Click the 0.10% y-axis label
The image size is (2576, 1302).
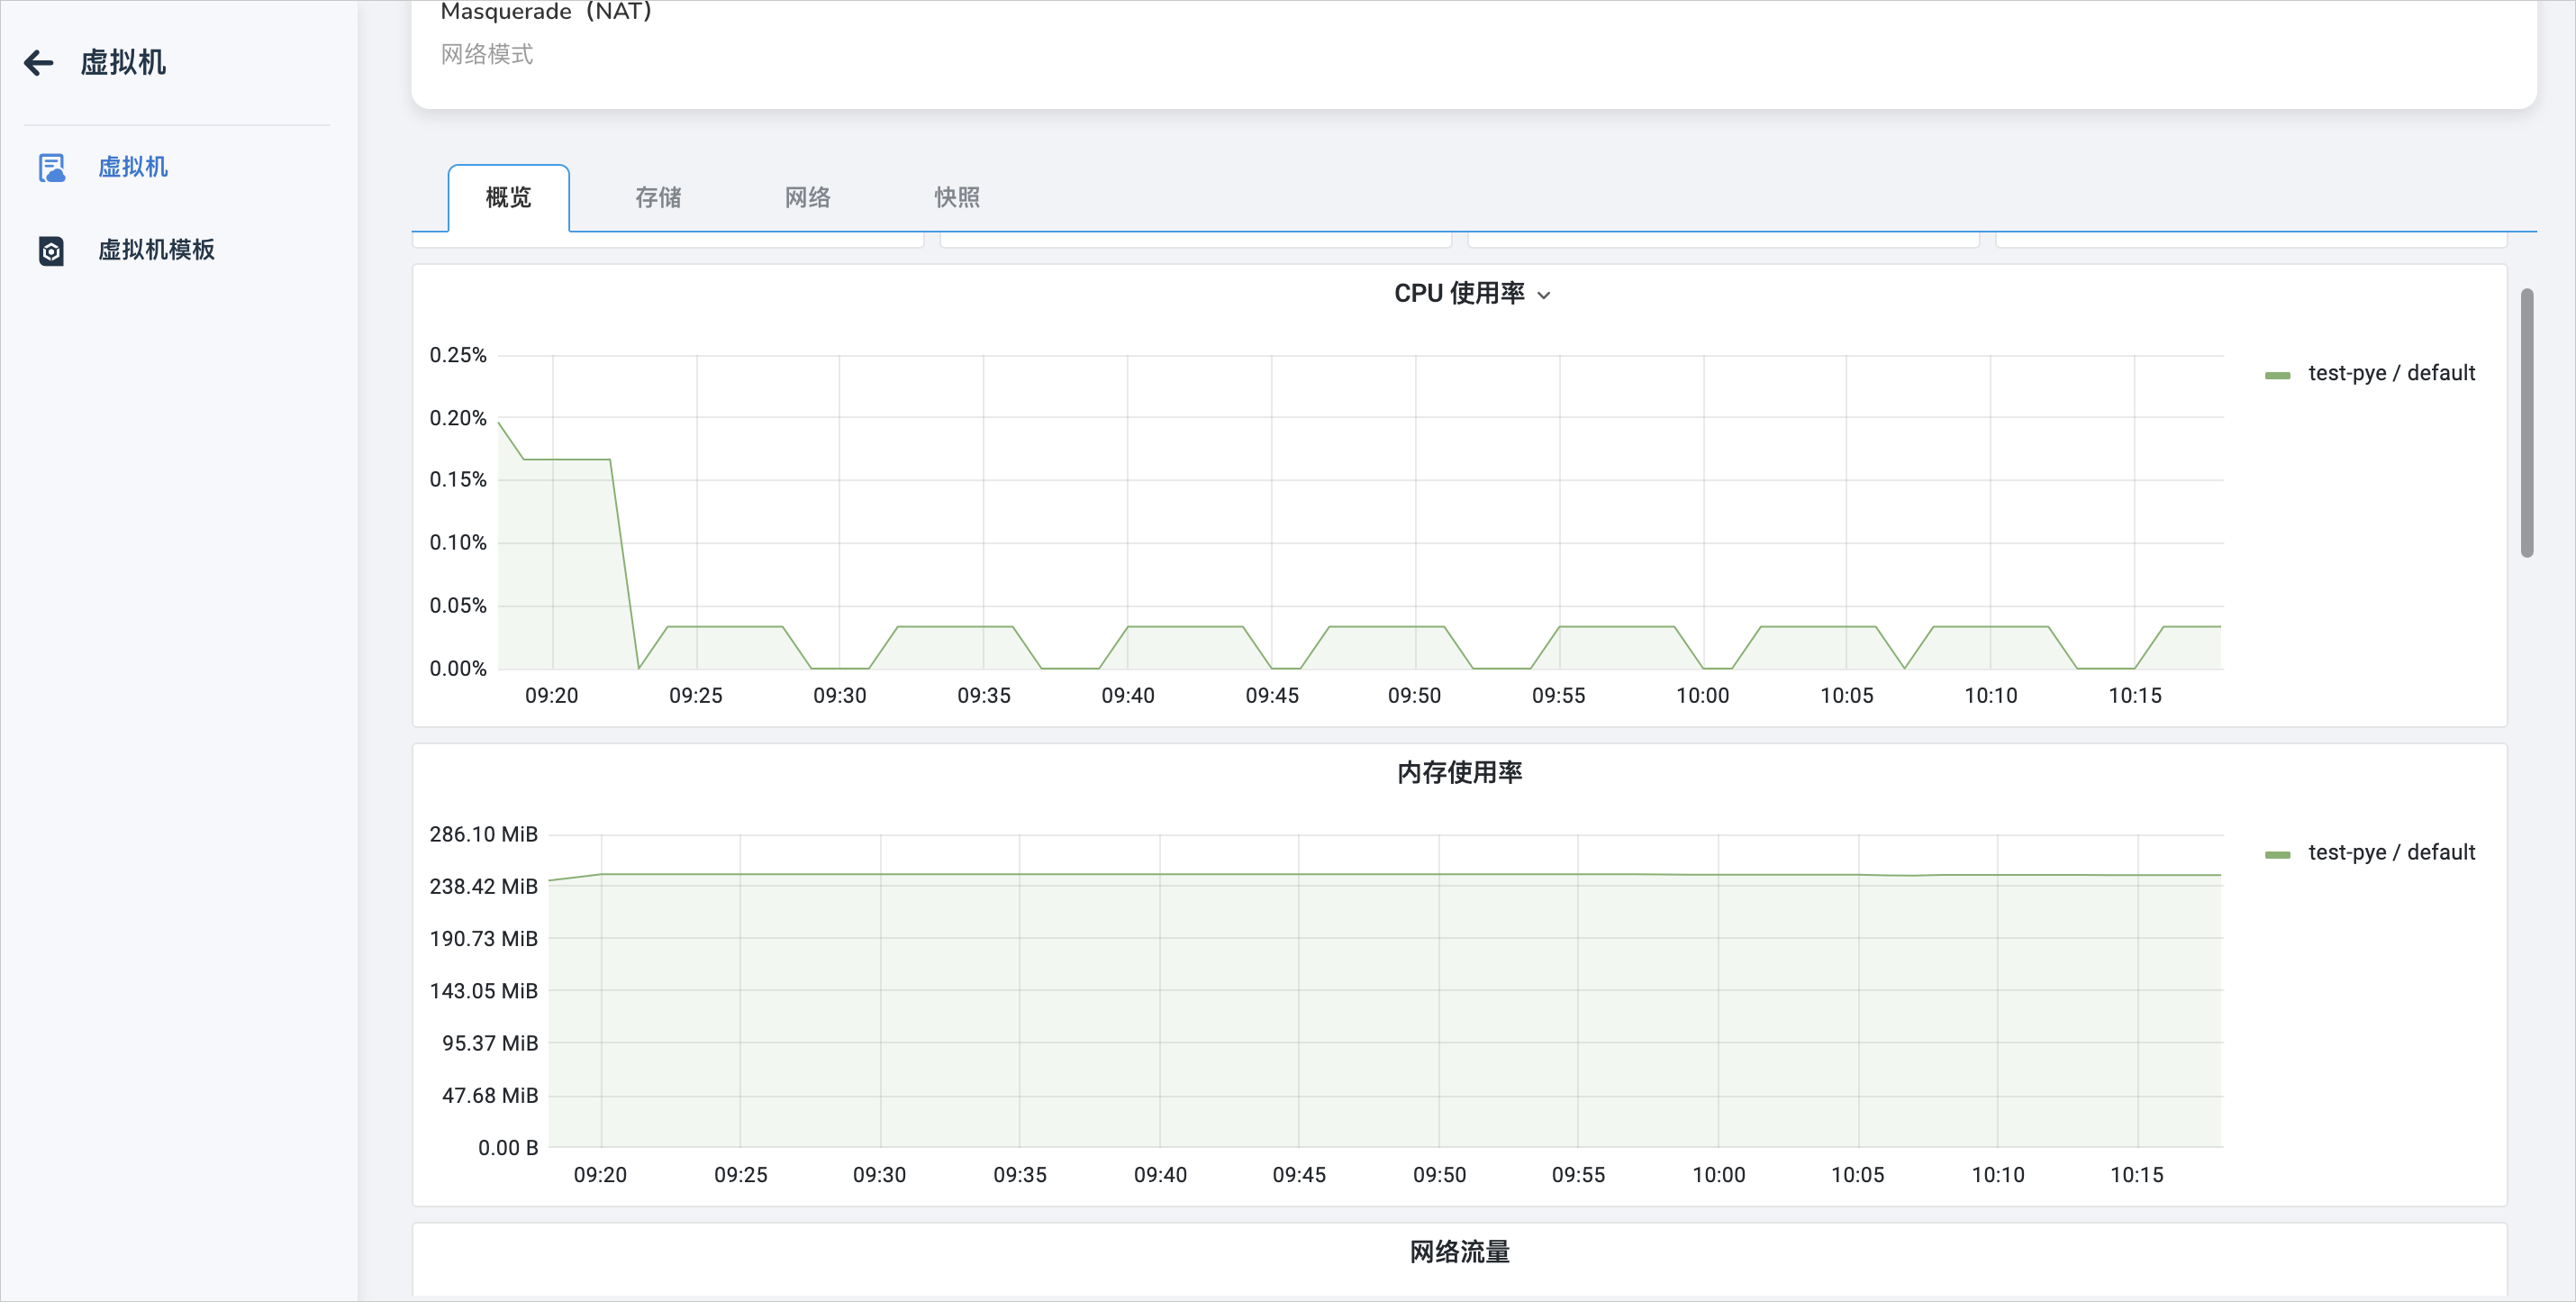(x=458, y=543)
